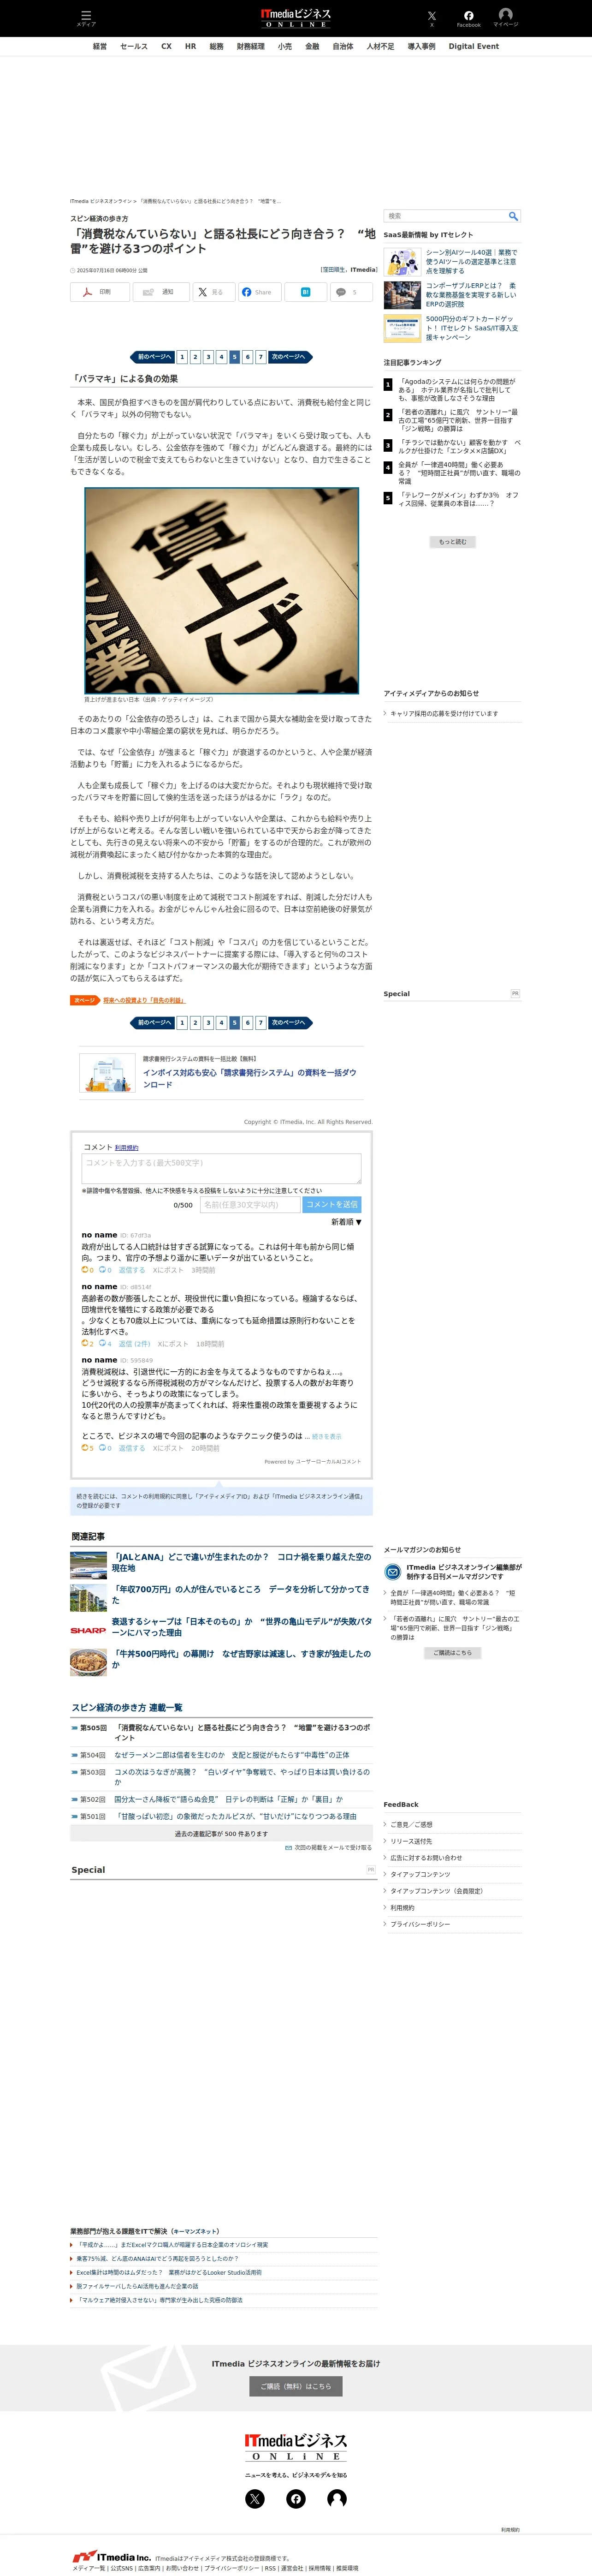
Task: Open the Facebook link in the header
Action: point(468,18)
